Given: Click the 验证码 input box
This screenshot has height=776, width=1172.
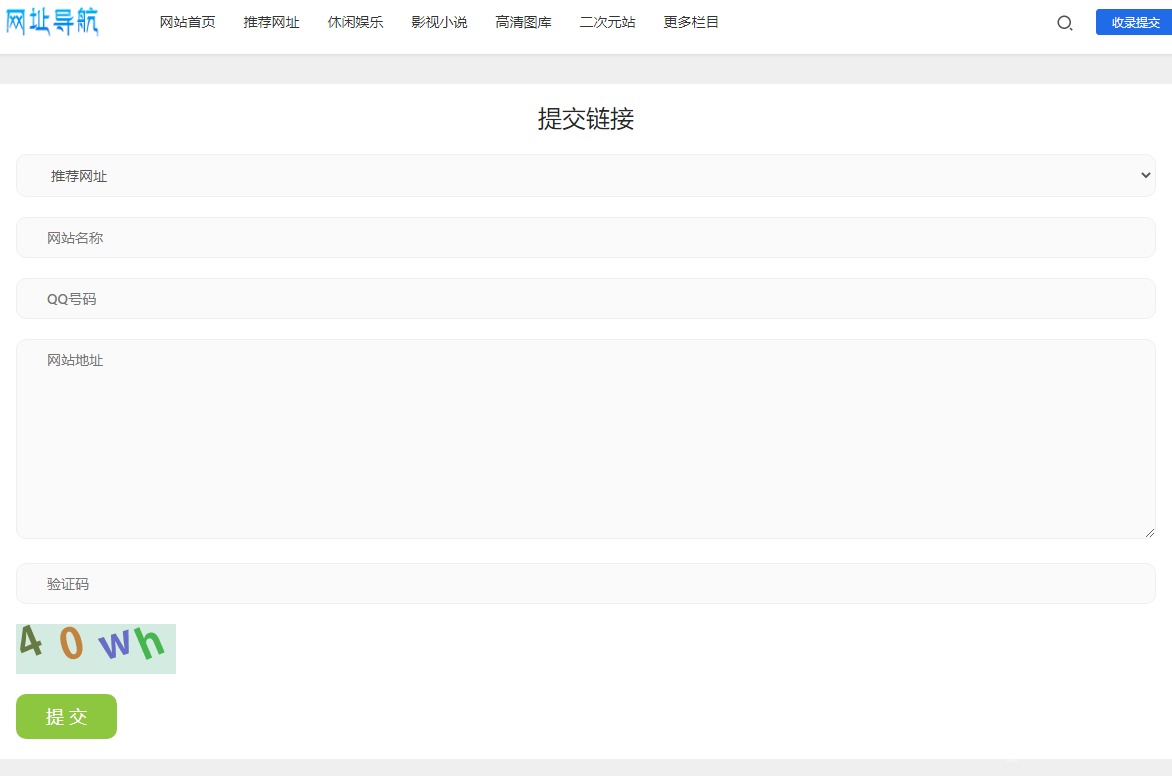Looking at the screenshot, I should tap(585, 584).
